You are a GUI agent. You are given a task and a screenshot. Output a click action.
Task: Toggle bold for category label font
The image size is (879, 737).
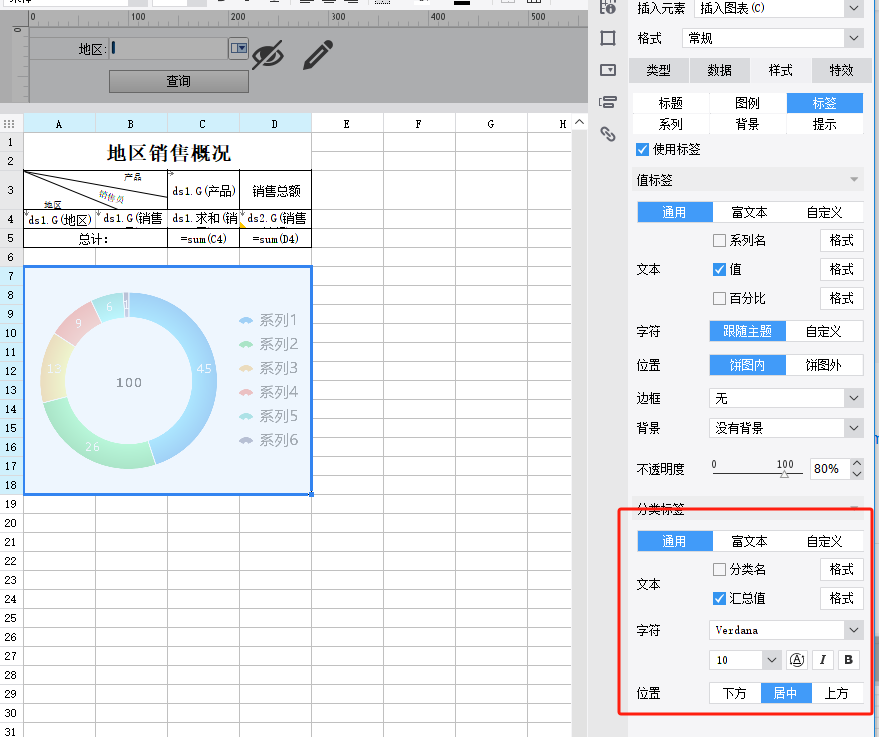tap(849, 660)
